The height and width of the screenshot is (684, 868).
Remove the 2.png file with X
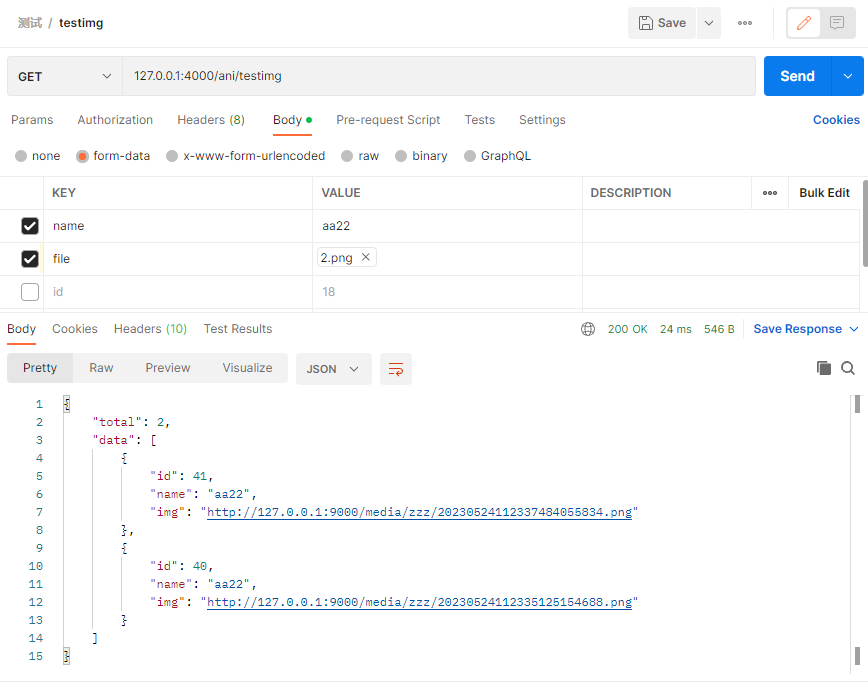pos(366,257)
